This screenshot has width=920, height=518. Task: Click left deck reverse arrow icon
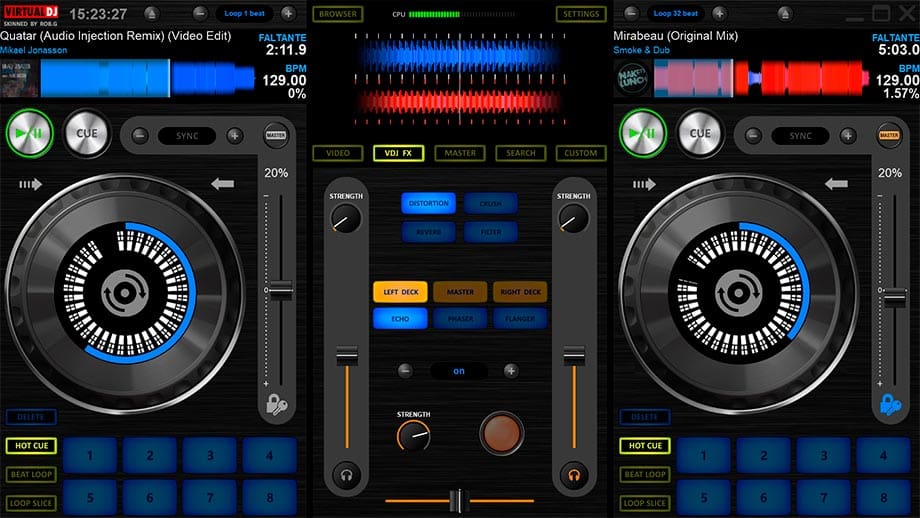(x=222, y=185)
